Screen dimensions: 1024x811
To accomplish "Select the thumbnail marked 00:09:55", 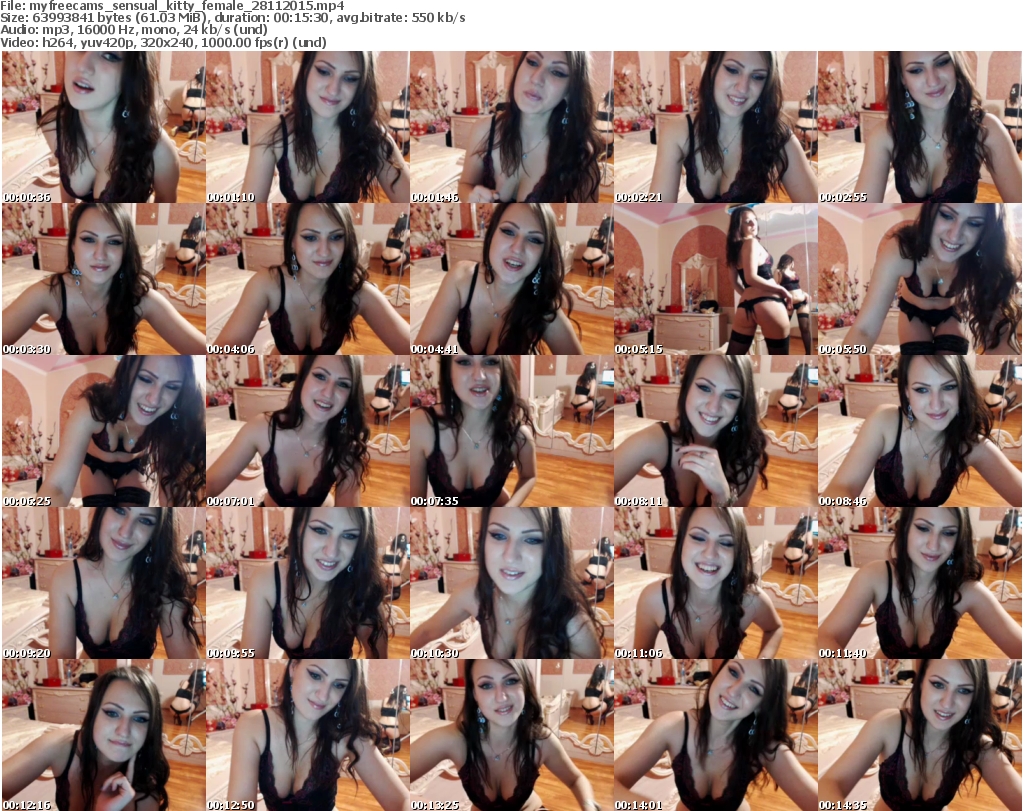I will click(308, 583).
